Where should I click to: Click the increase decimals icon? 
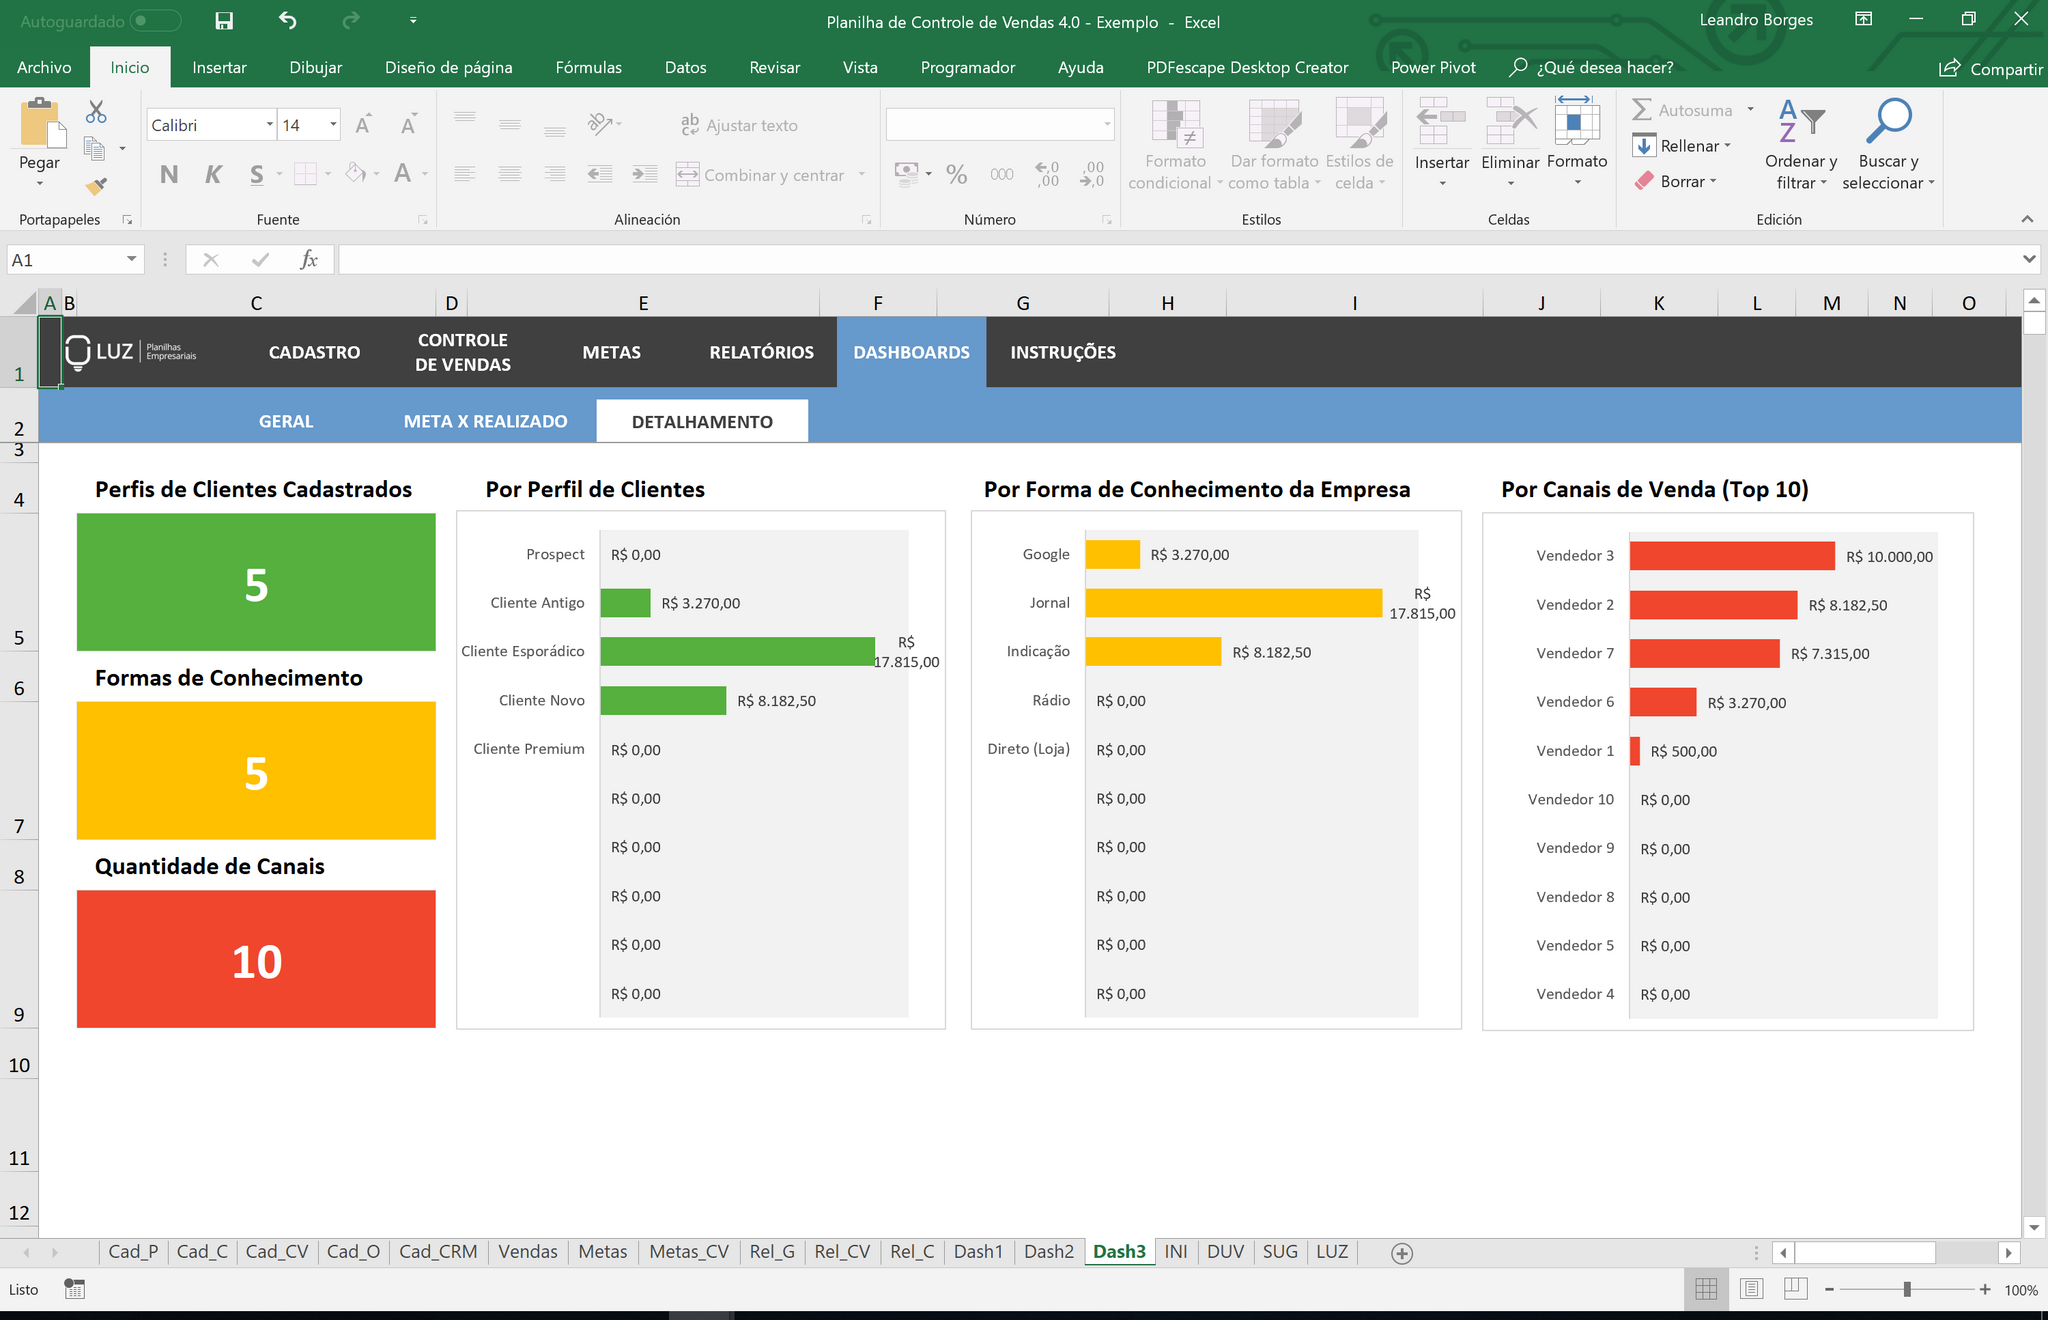(1047, 174)
